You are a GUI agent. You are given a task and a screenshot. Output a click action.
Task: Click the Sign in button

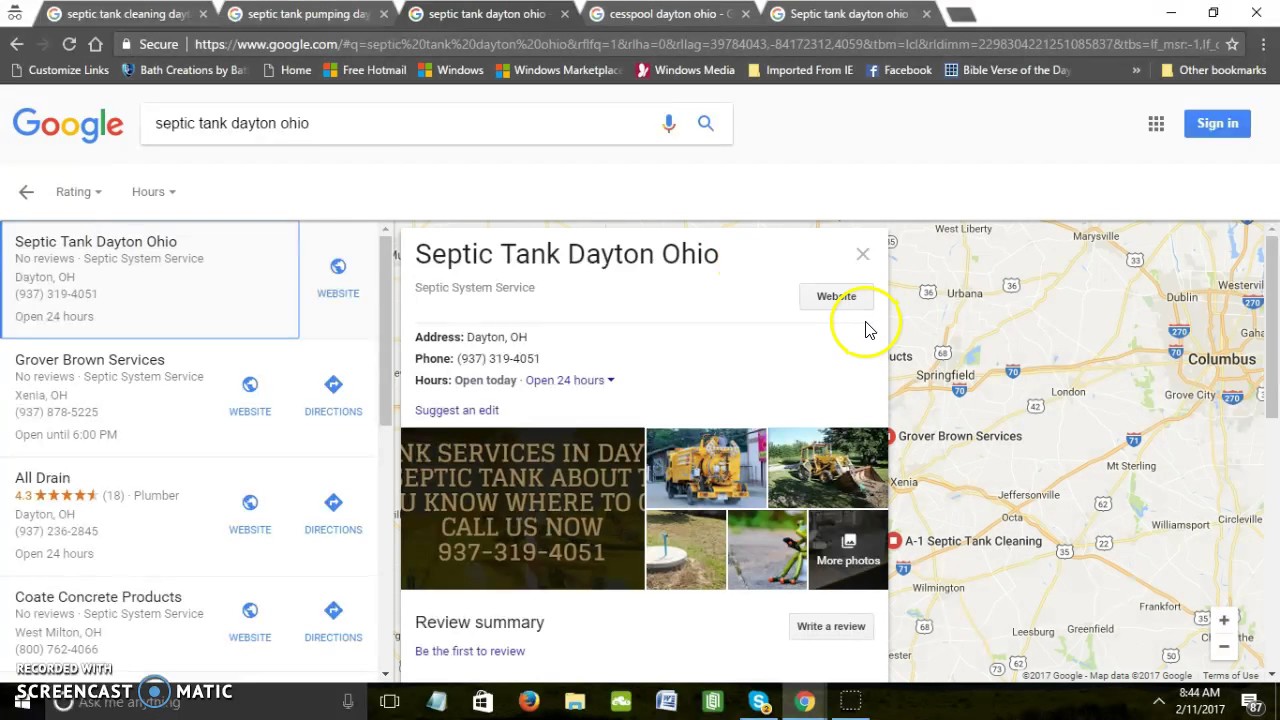click(x=1217, y=123)
